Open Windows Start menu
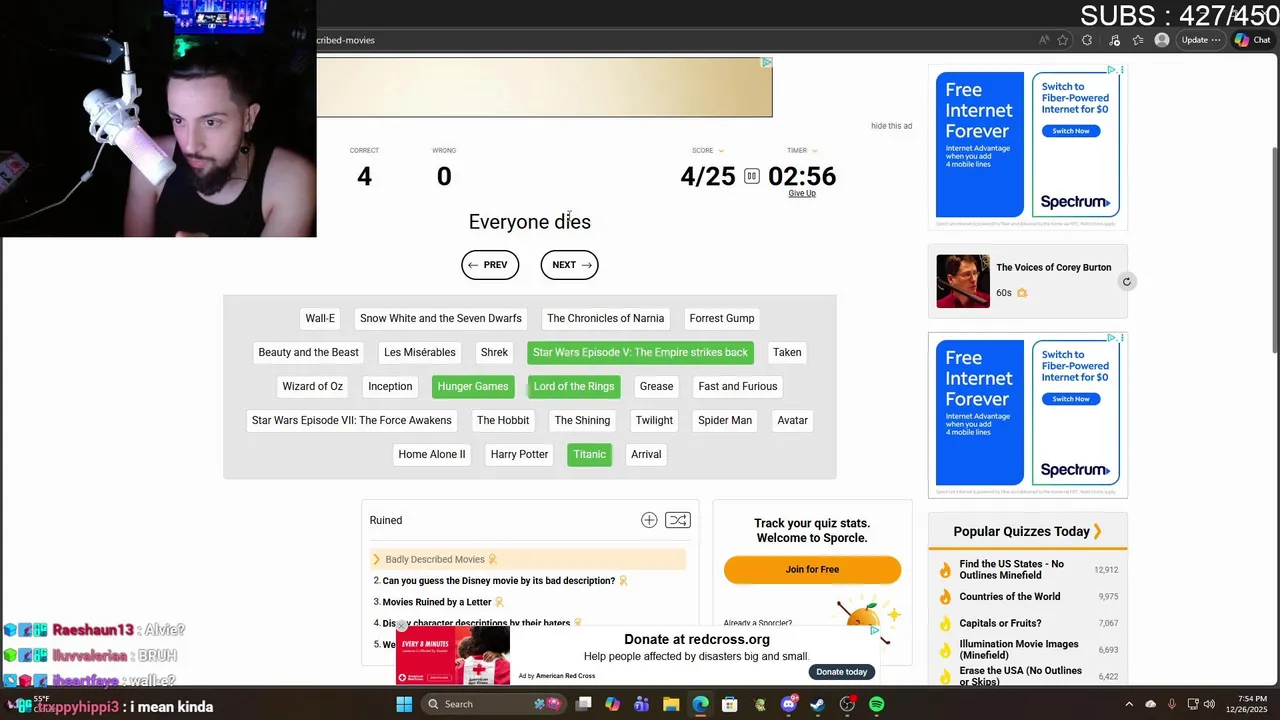Screen dimensions: 1280x720 pyautogui.click(x=404, y=704)
